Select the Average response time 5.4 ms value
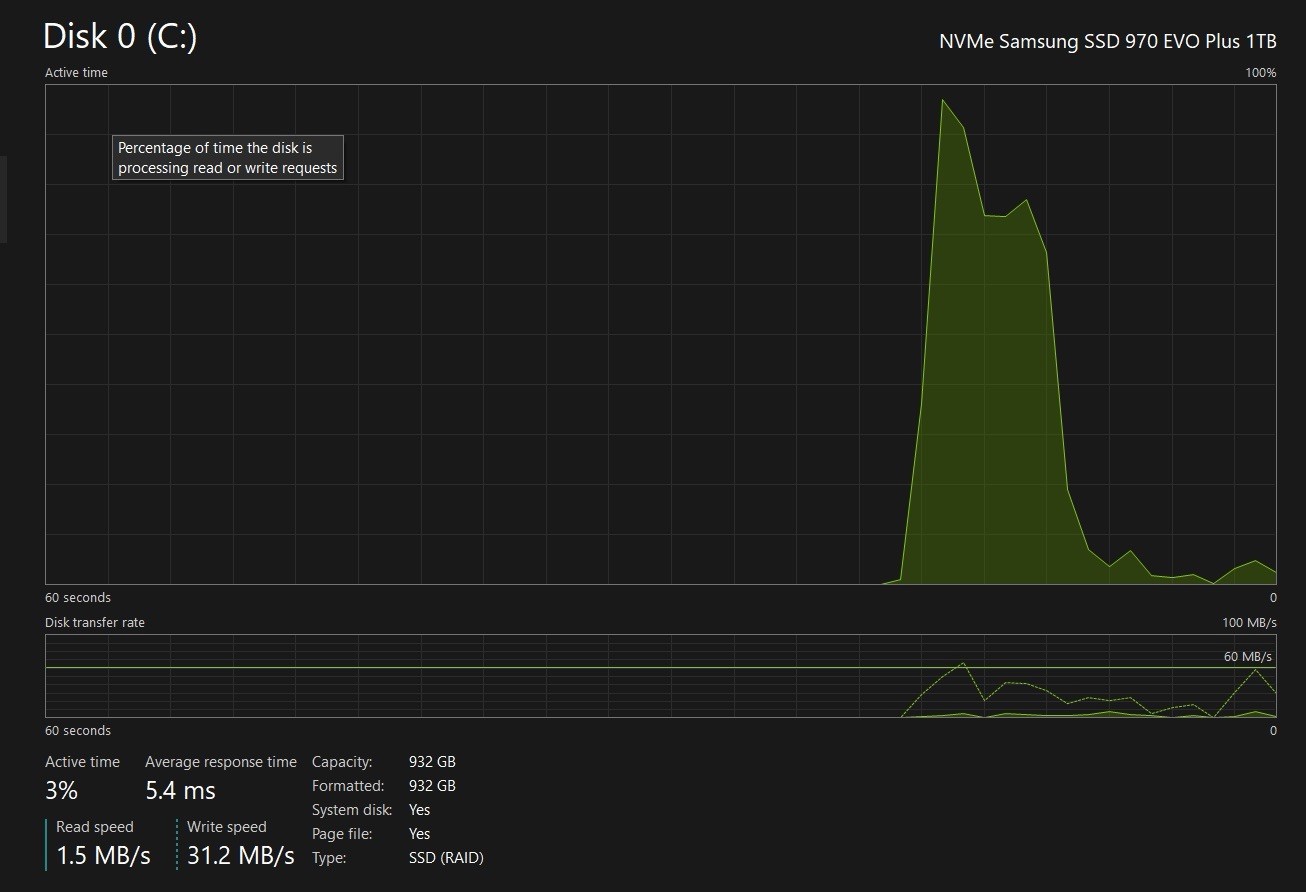1306x892 pixels. [180, 791]
